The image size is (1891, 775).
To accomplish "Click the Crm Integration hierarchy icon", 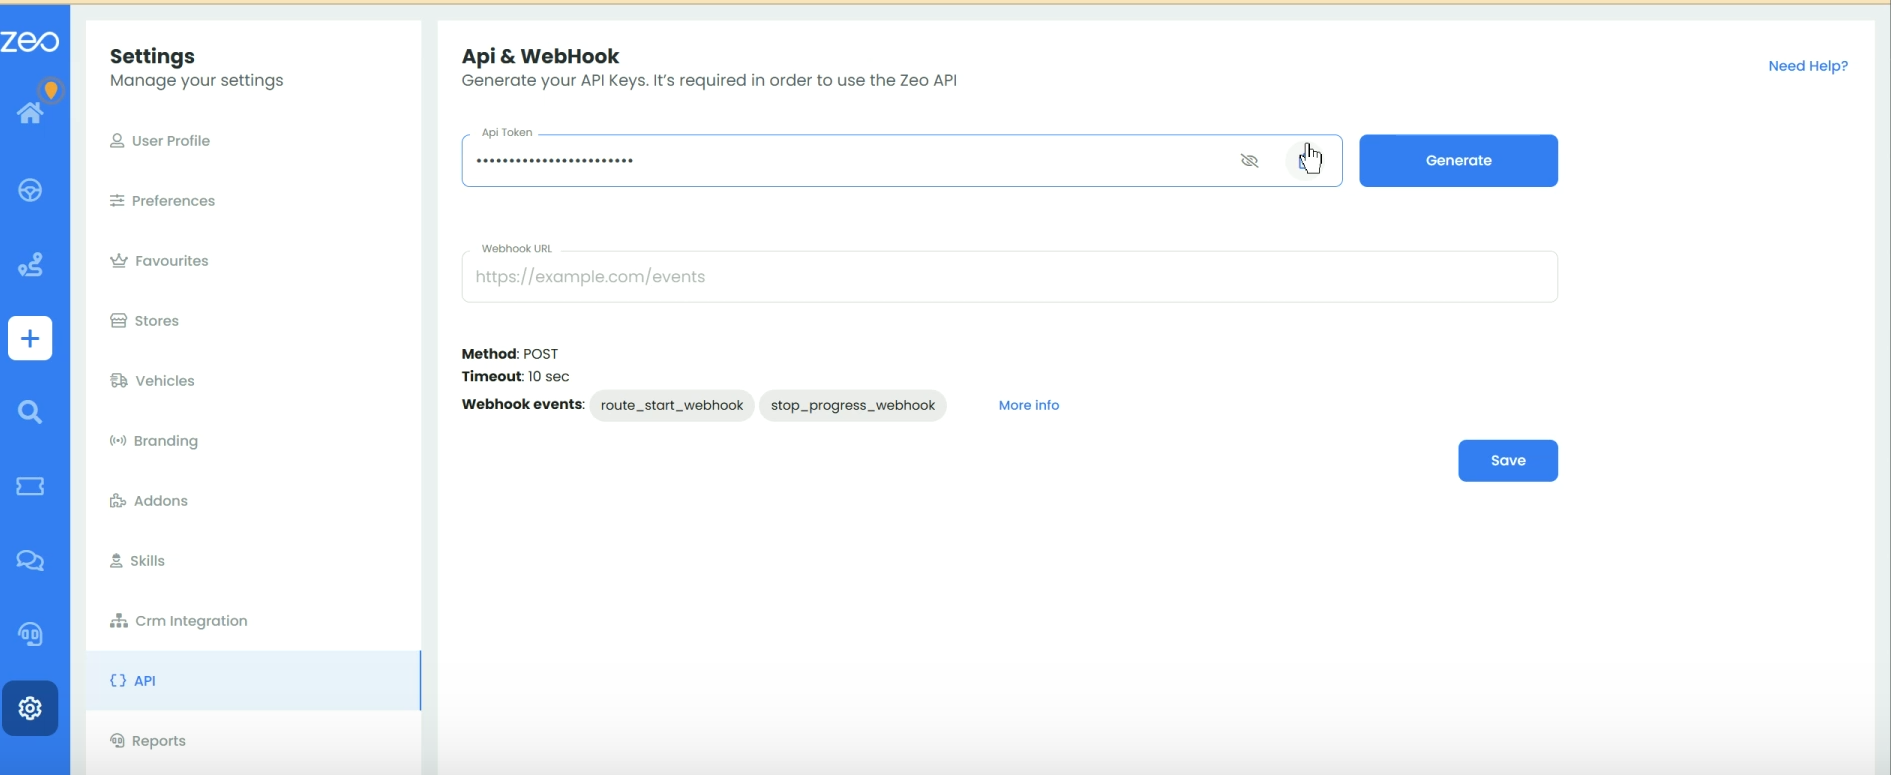I will tap(118, 621).
